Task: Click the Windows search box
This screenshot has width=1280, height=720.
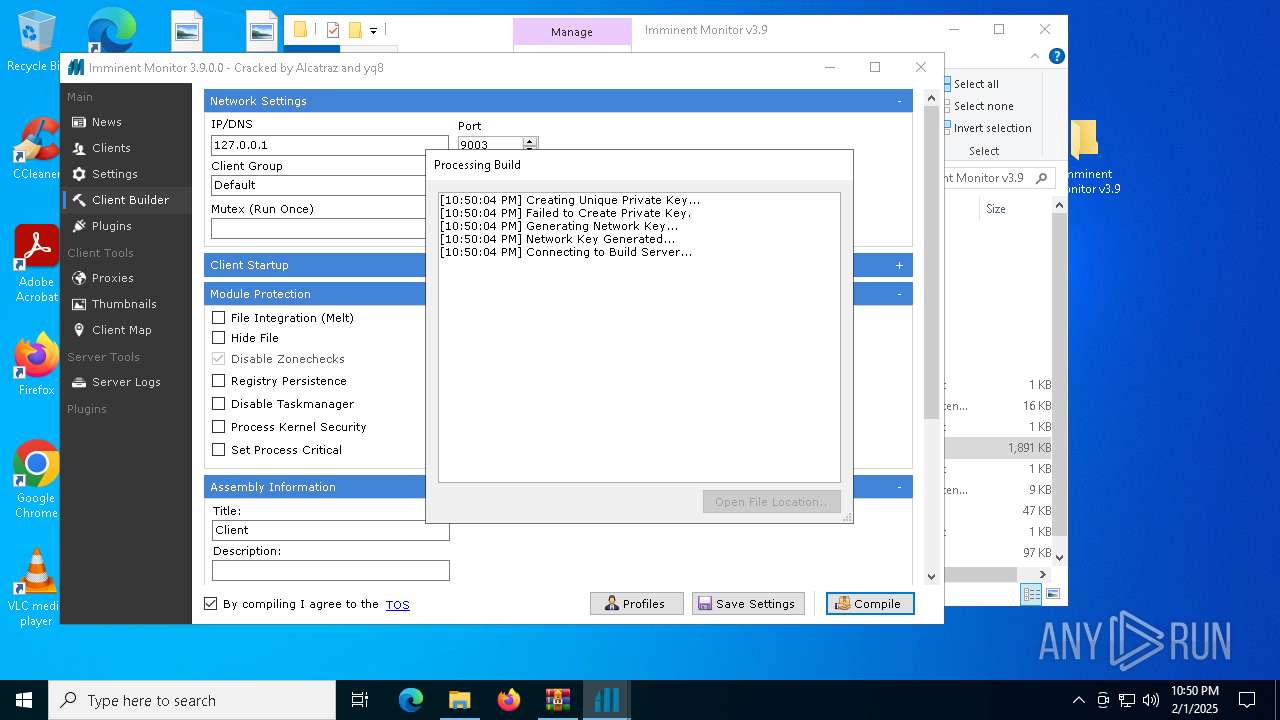Action: point(192,700)
